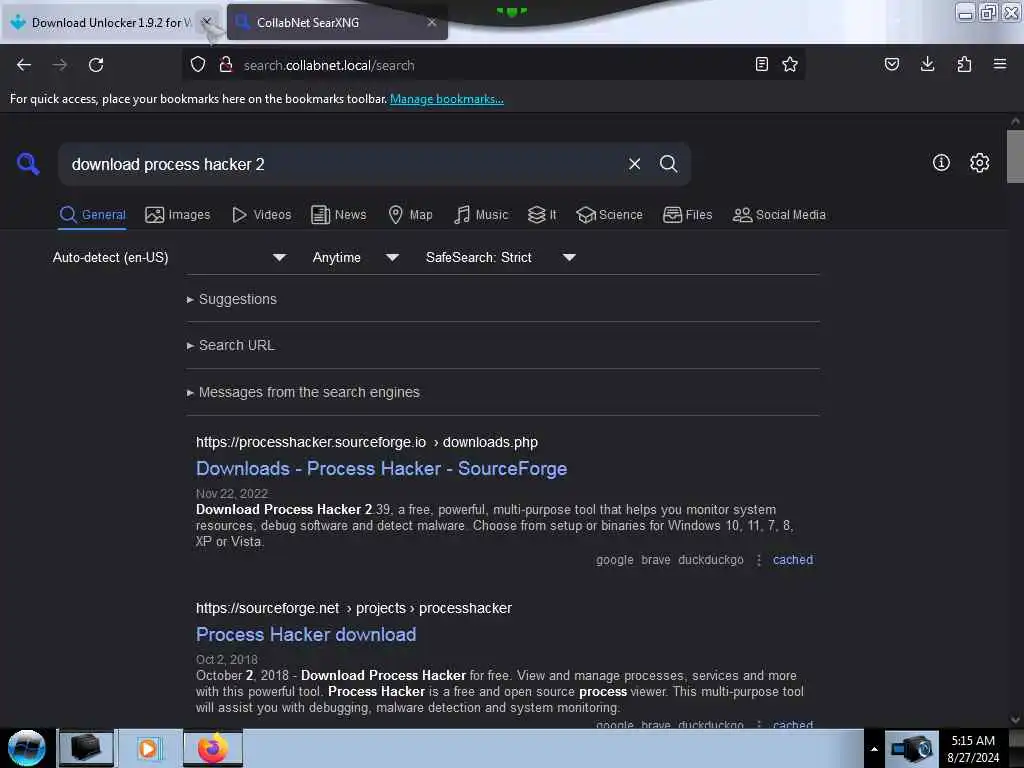Open the SafeSearch: Strict dropdown
The width and height of the screenshot is (1024, 768).
point(500,257)
